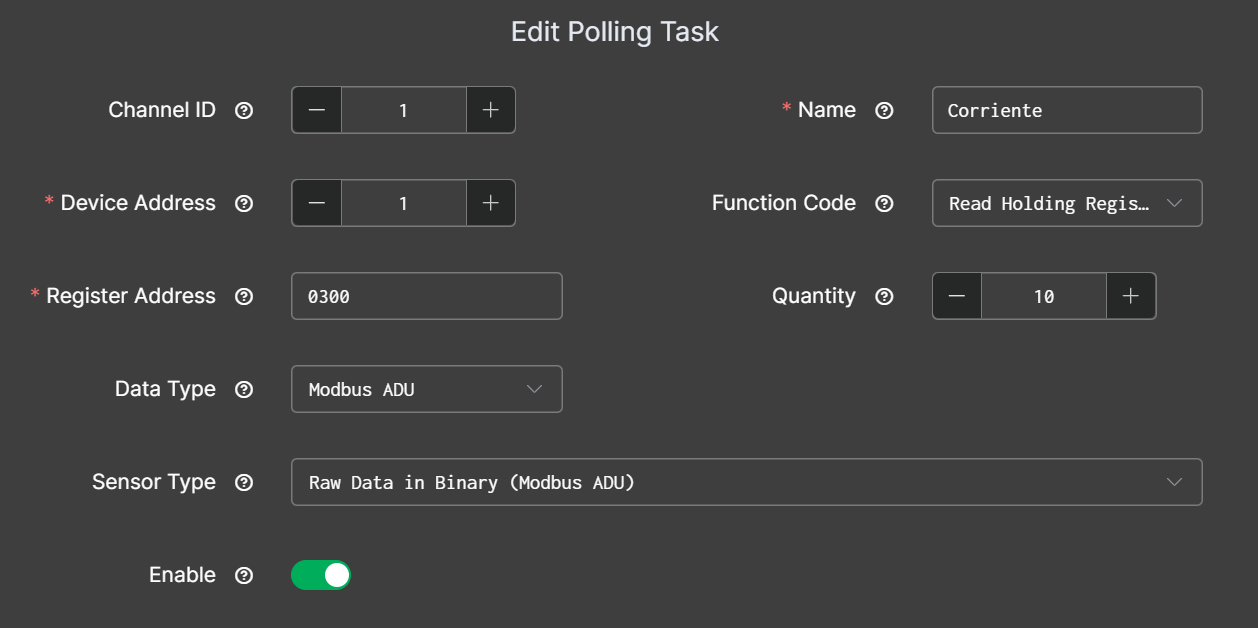The height and width of the screenshot is (628, 1258).
Task: Decrease the Channel ID with minus button
Action: [317, 110]
